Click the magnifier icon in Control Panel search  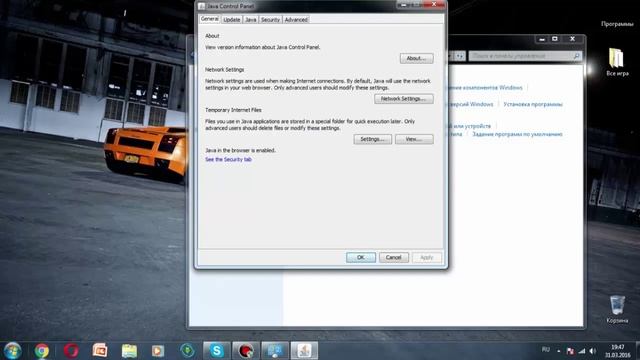577,56
